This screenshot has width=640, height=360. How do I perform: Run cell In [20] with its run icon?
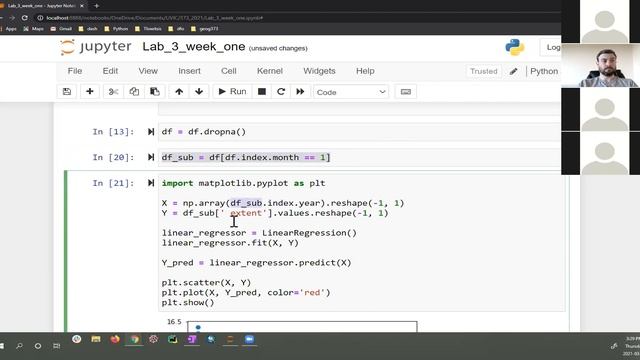[151, 158]
